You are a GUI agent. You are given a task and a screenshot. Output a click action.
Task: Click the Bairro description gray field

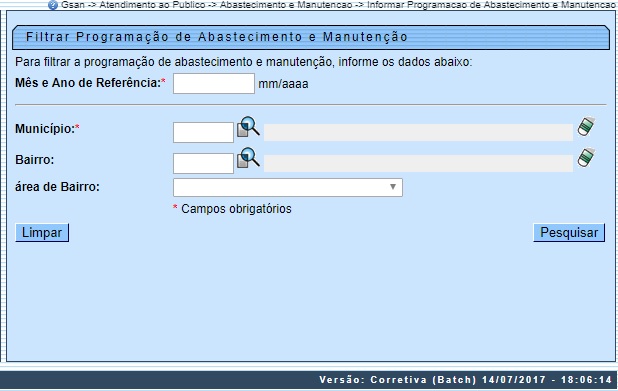tap(418, 164)
